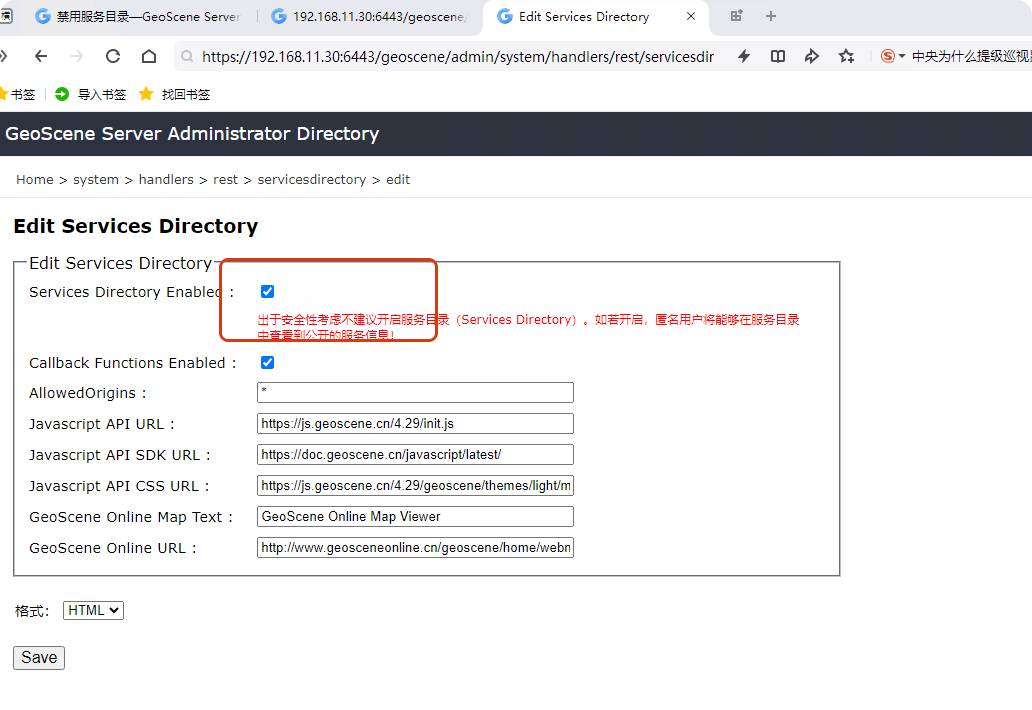Viewport: 1032px width, 710px height.
Task: Switch to 禁用服务目录 GeoScene Server tab
Action: point(138,17)
